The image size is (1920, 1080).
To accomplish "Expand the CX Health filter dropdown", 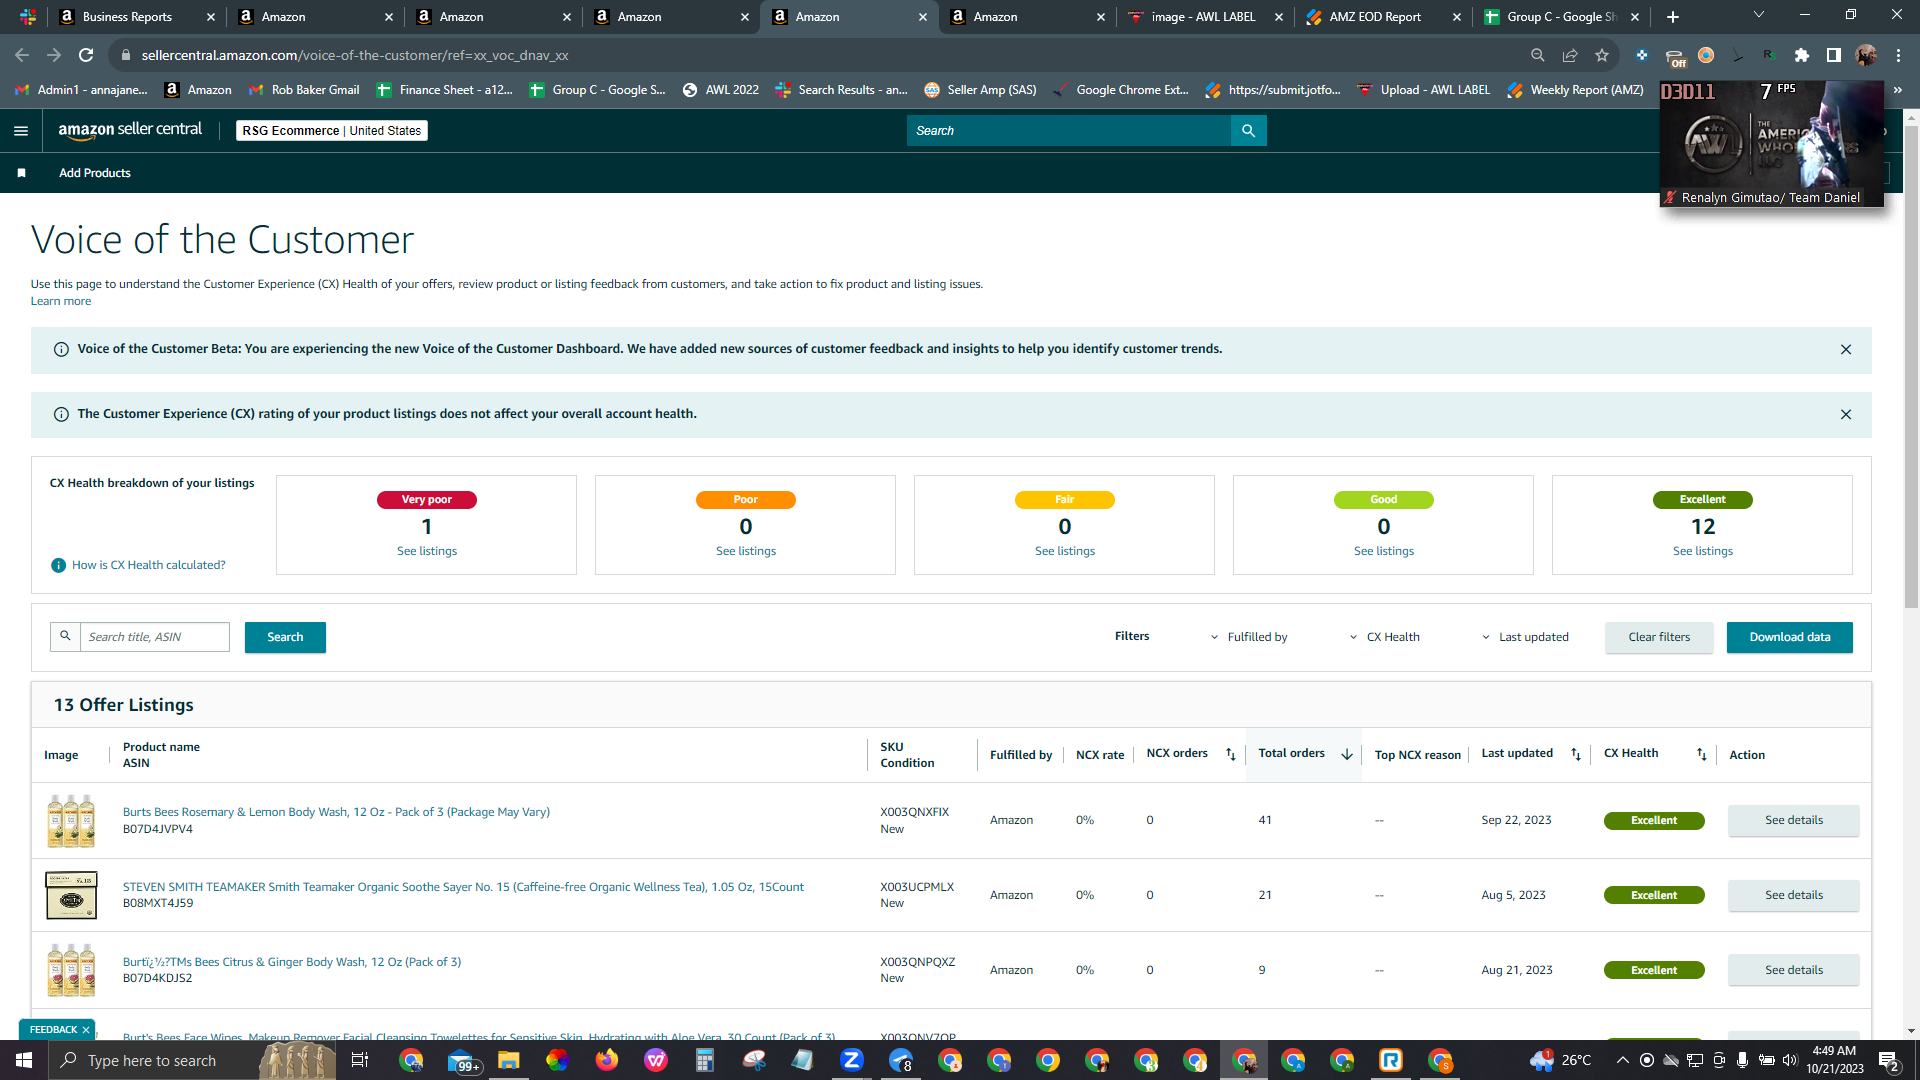I will click(1384, 638).
